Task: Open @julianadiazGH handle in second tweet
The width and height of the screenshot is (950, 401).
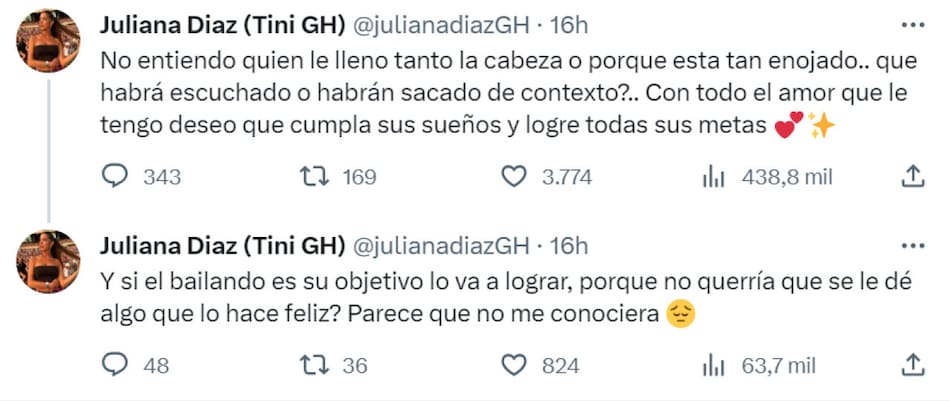Action: pos(441,246)
